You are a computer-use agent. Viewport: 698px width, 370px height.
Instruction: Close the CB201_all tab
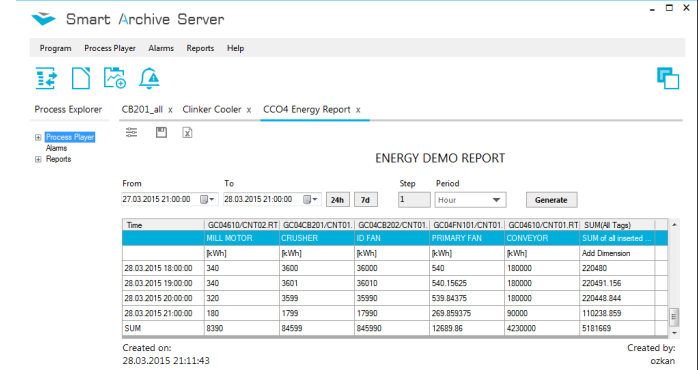click(170, 110)
